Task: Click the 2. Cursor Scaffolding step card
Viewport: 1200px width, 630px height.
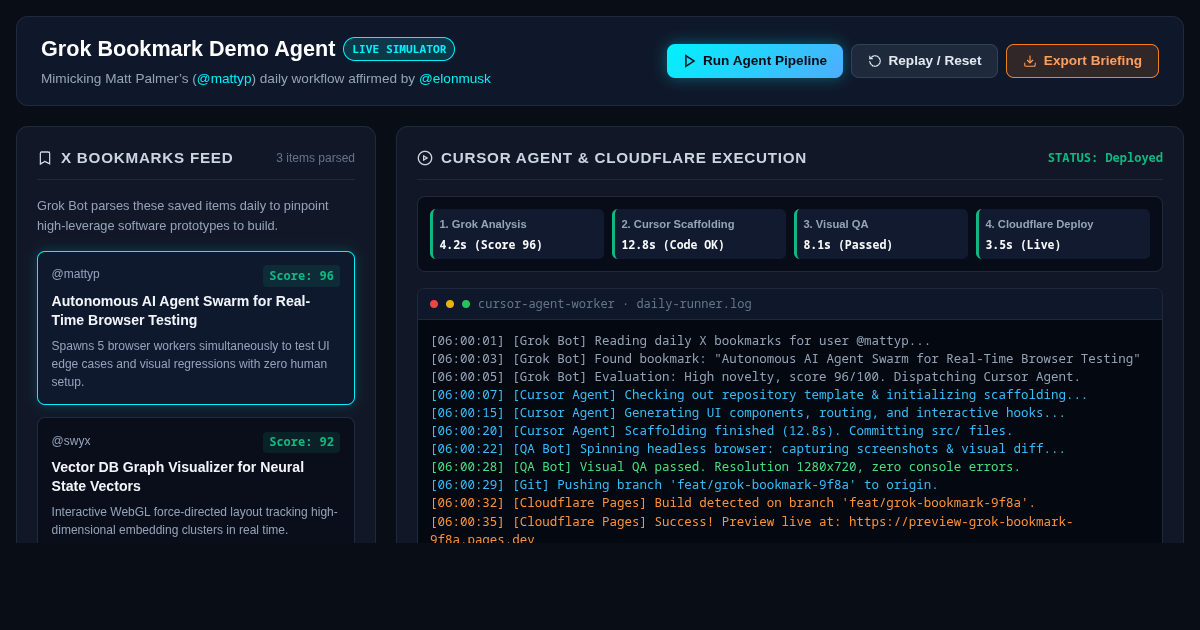Action: coord(699,234)
